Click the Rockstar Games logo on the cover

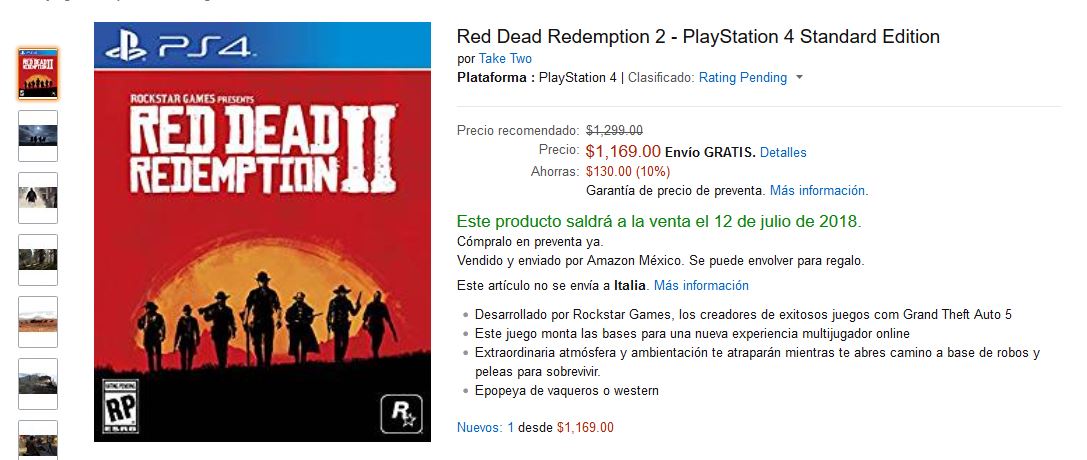[x=401, y=414]
